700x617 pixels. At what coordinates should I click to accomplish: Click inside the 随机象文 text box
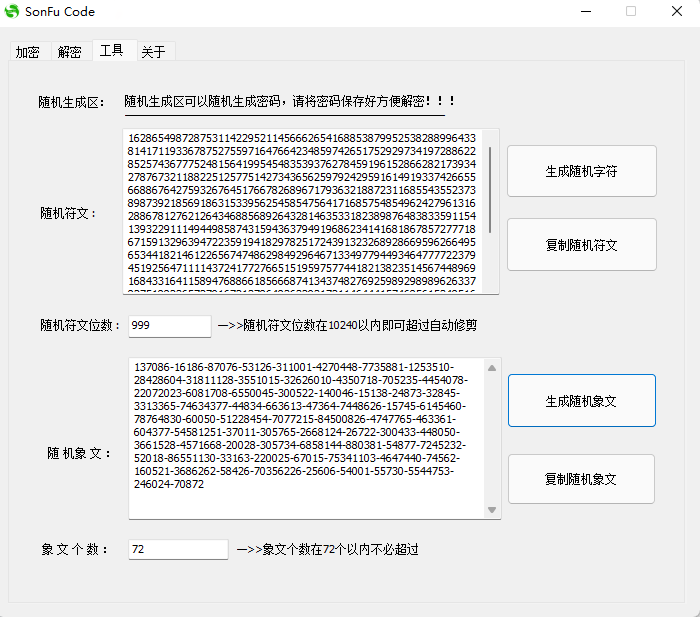tap(300, 440)
